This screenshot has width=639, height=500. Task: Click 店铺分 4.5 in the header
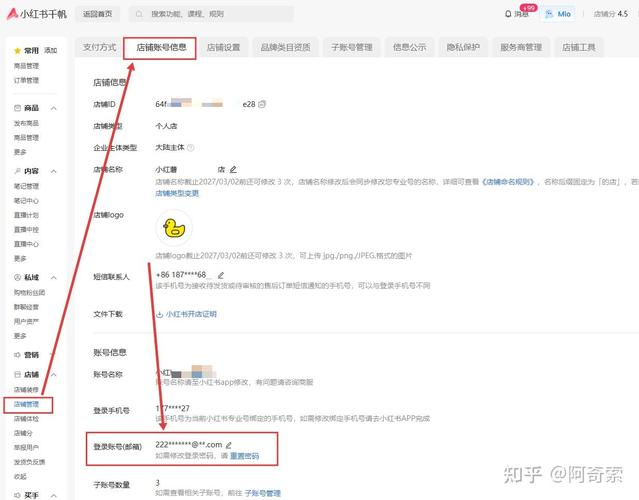(x=610, y=14)
